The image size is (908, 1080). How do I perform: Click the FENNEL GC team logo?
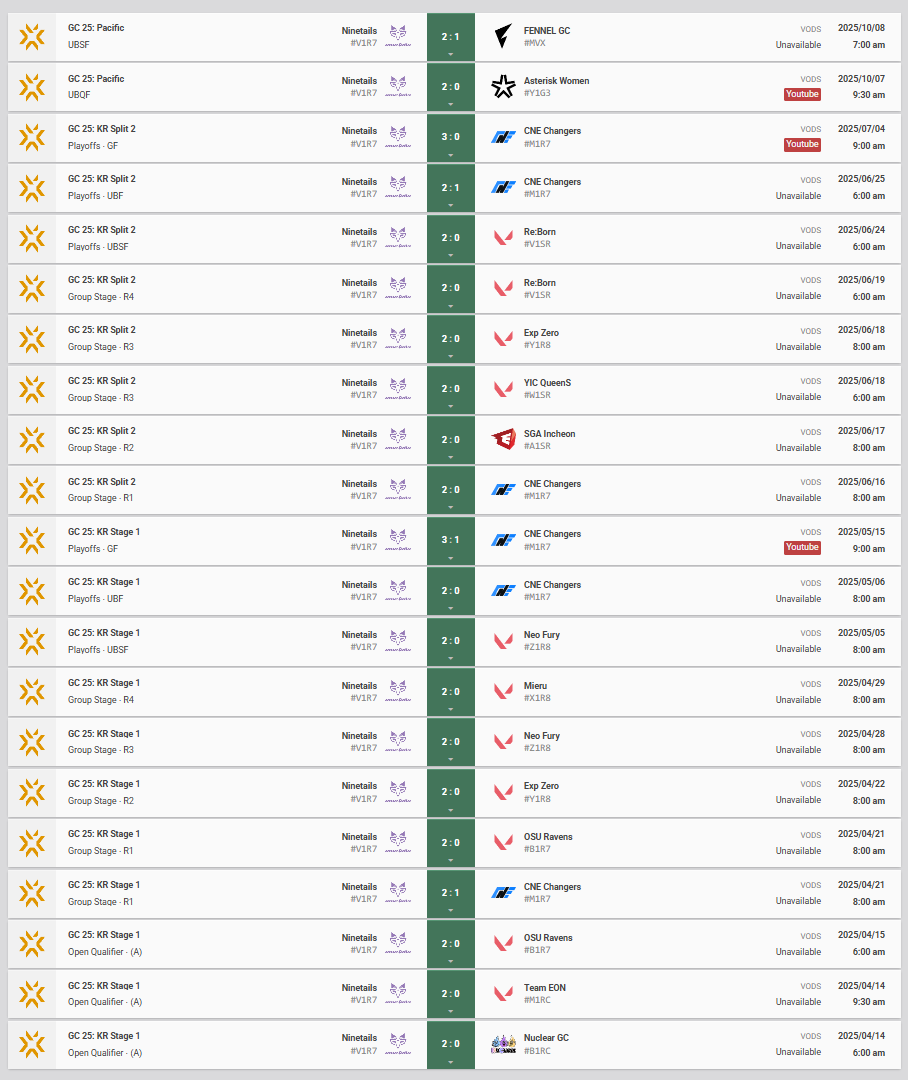tap(503, 37)
